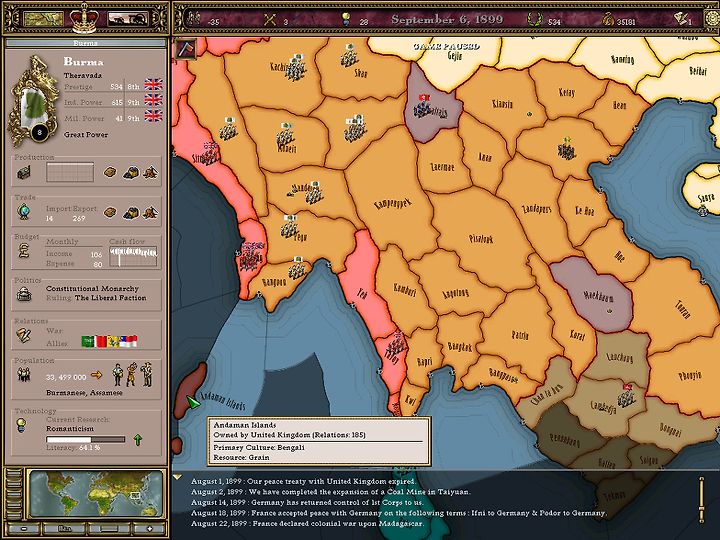Open the Population people group icon
This screenshot has height=540, width=720.
pyautogui.click(x=23, y=375)
